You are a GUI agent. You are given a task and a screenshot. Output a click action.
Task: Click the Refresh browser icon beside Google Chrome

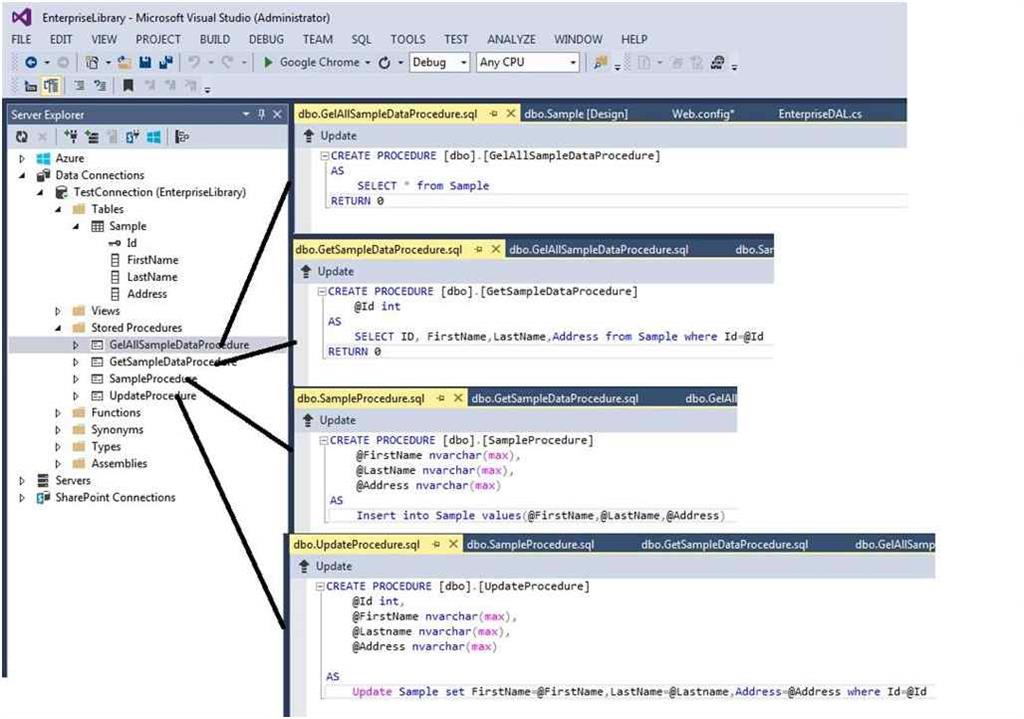(x=385, y=62)
